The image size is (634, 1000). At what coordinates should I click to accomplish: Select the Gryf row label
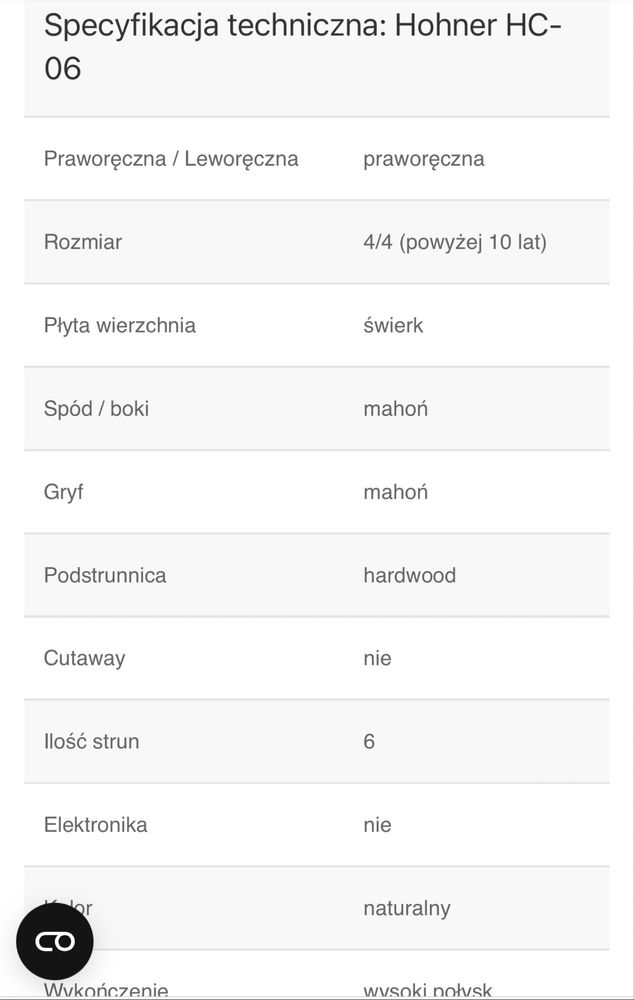pos(63,492)
